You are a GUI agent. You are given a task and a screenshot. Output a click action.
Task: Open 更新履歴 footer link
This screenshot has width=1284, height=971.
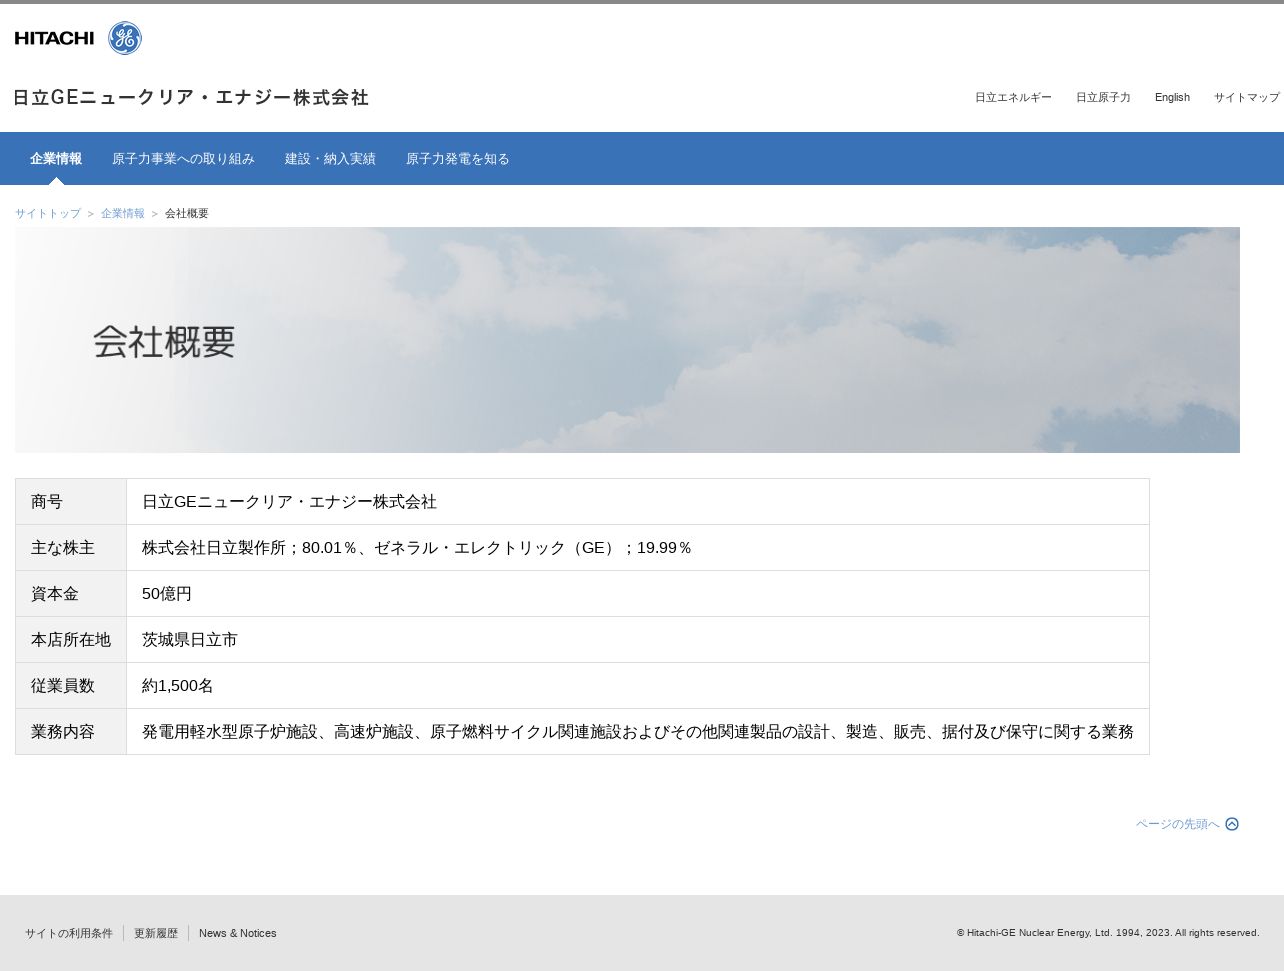[x=156, y=933]
